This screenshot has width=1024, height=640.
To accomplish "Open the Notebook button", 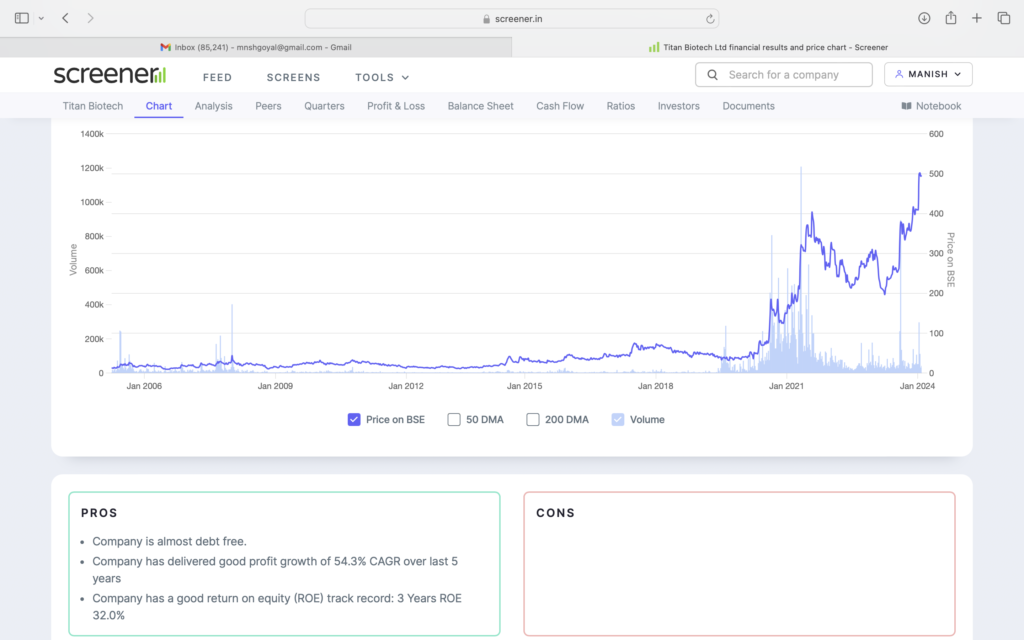I will pos(931,106).
